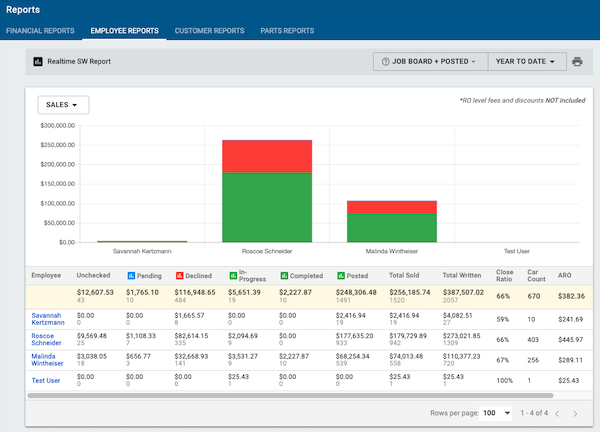Click the Total Sold column header
The image size is (600, 432).
coord(404,276)
